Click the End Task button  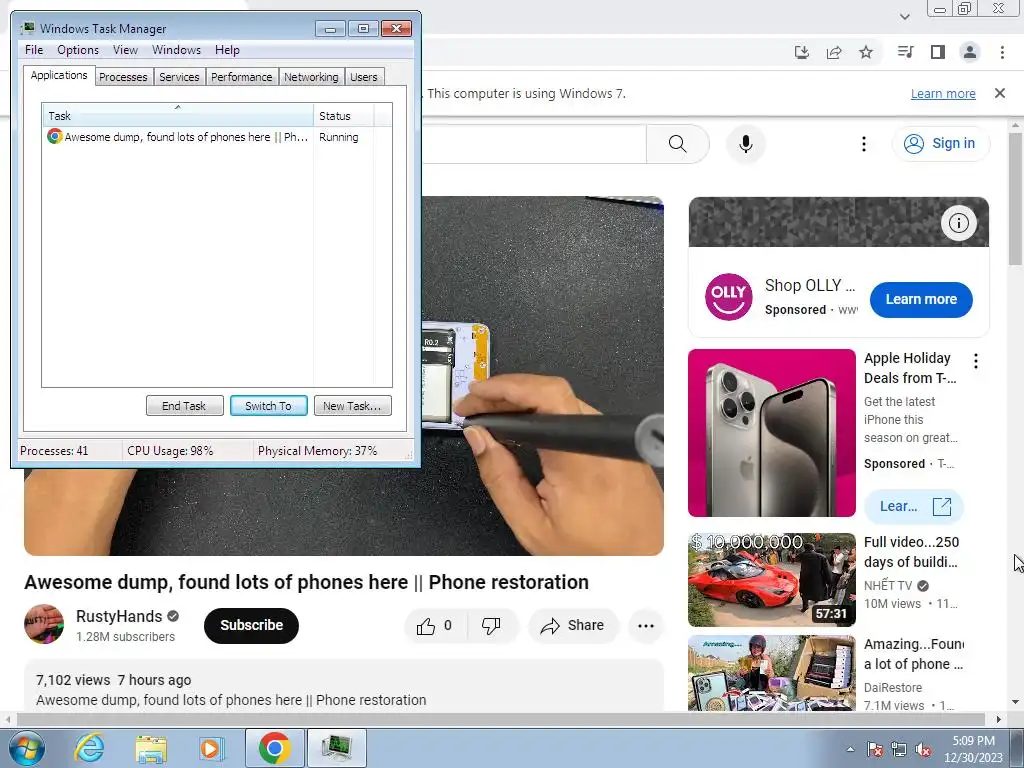point(184,406)
